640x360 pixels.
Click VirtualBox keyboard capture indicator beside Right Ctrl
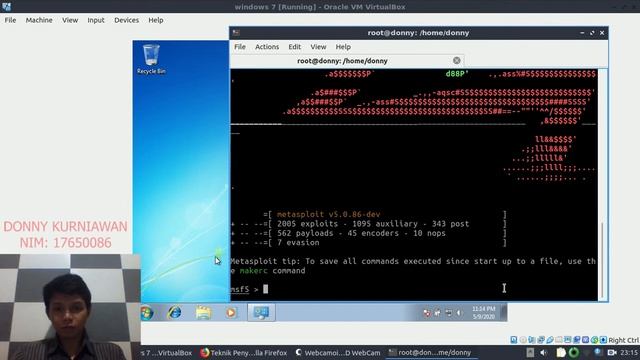coord(604,340)
